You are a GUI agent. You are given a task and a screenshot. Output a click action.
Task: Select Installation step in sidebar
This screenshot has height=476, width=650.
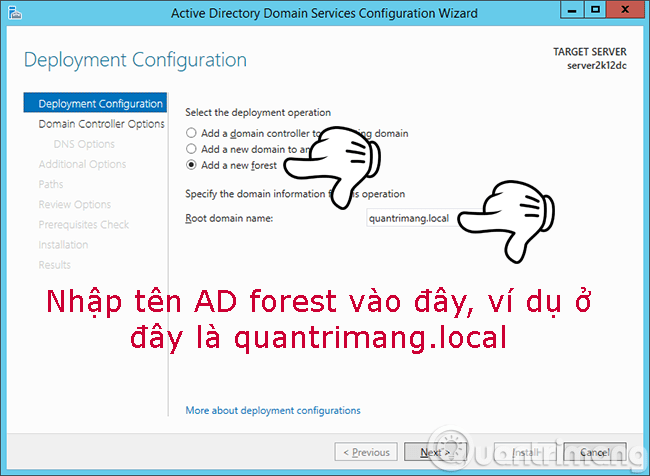point(63,245)
